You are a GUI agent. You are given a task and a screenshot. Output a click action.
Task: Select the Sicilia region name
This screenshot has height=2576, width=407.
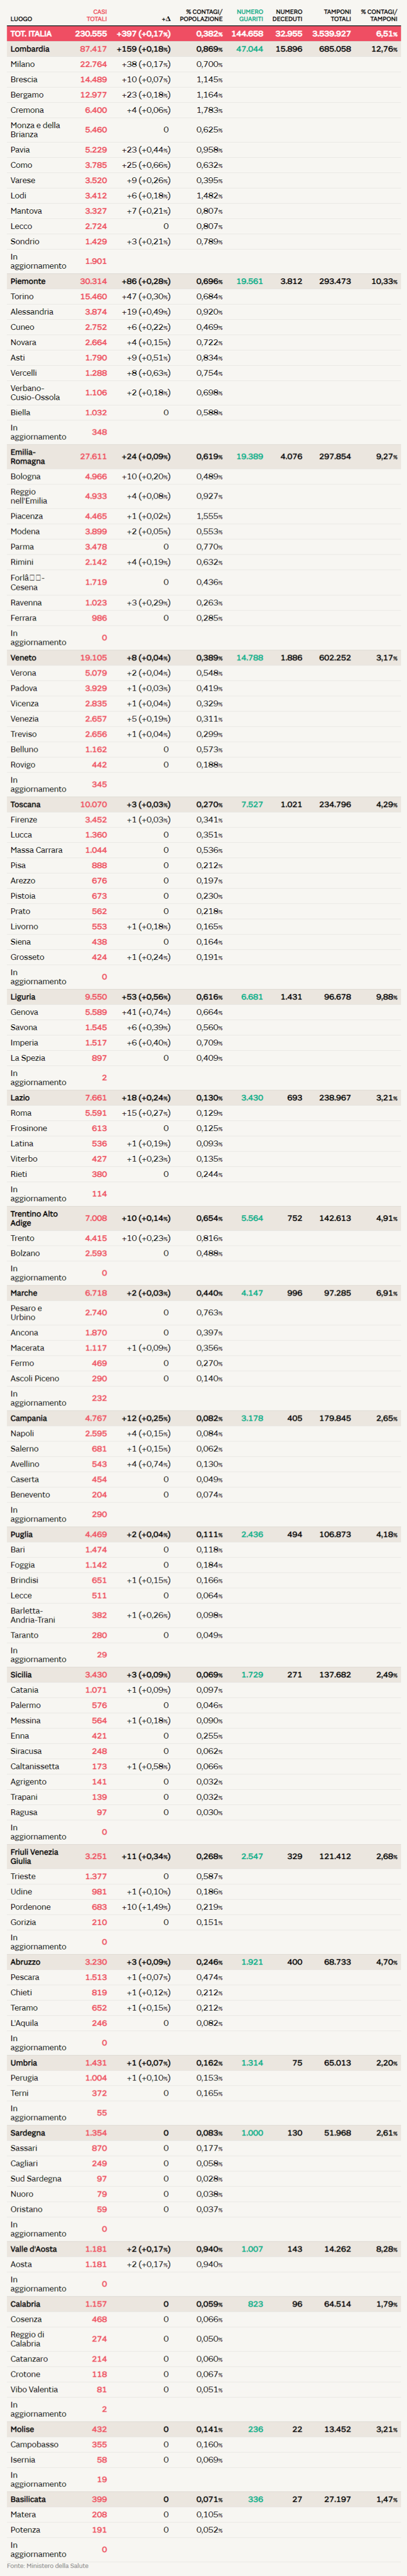click(21, 1675)
